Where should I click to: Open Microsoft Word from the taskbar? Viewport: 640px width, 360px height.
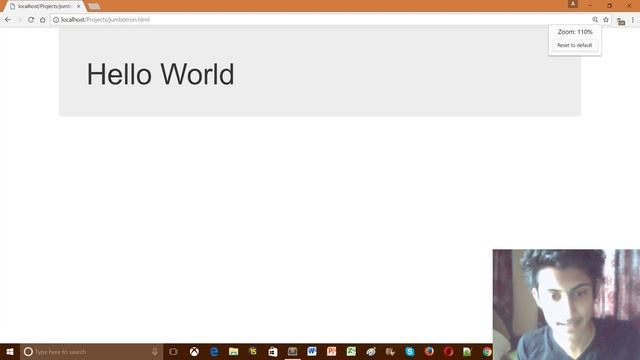(312, 351)
